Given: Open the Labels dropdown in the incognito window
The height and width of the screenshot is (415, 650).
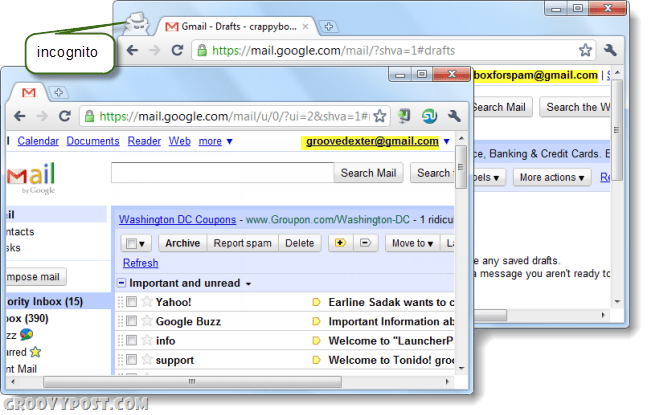Looking at the screenshot, I should point(488,177).
